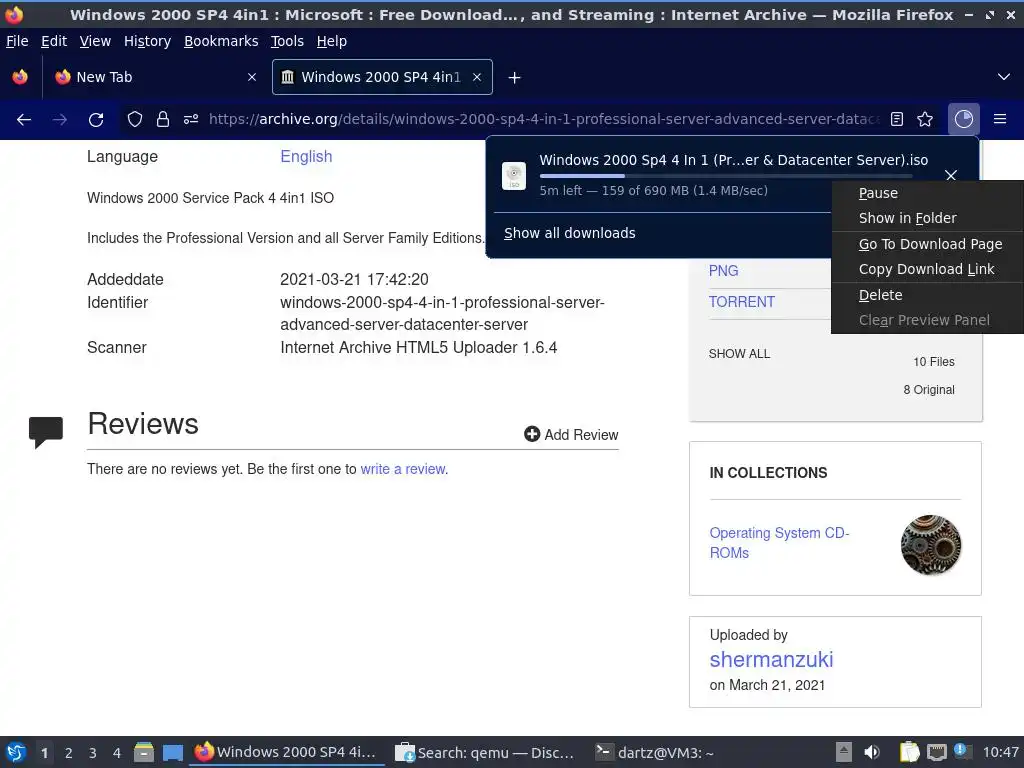Click the address bar URL field

543,119
